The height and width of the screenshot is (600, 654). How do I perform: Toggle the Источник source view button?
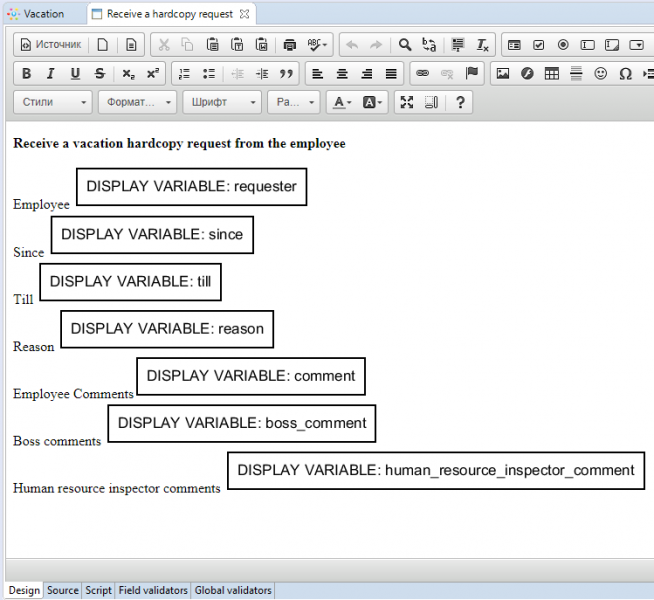point(50,45)
